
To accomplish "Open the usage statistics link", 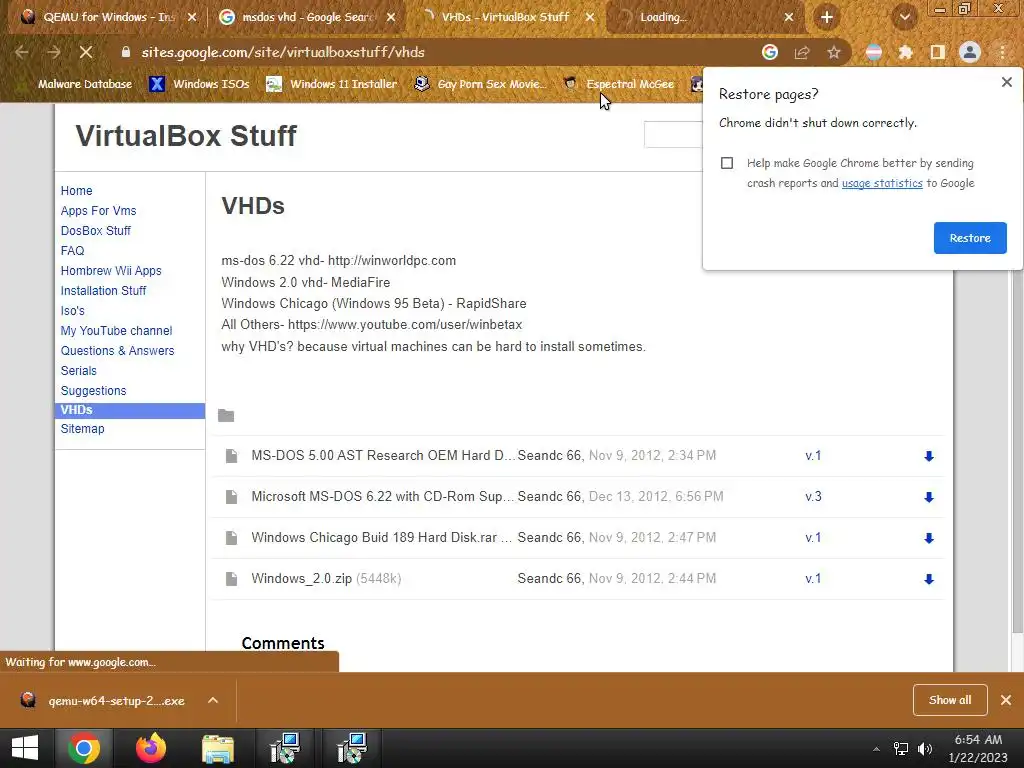I will pos(882,183).
